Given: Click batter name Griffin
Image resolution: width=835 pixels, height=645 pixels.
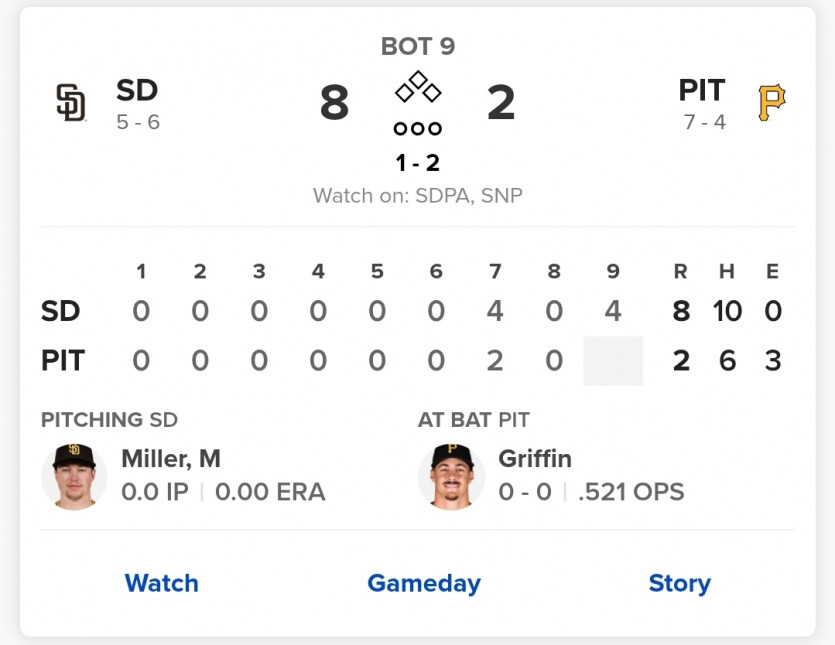Looking at the screenshot, I should 535,459.
